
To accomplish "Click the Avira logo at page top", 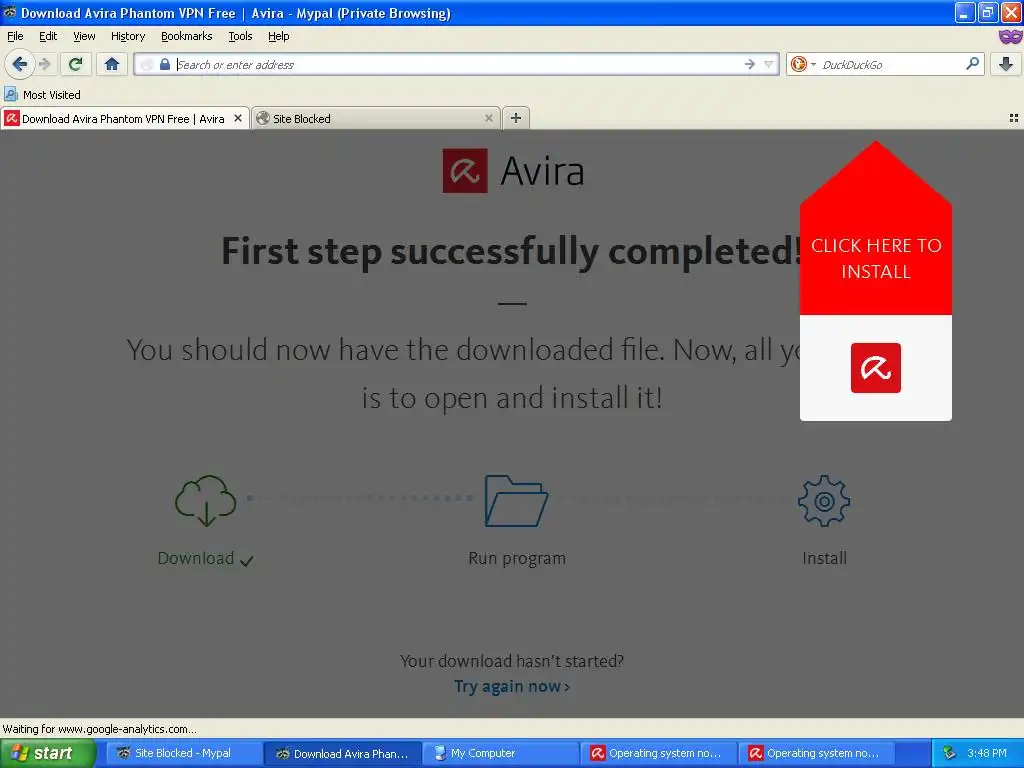I will pyautogui.click(x=513, y=170).
